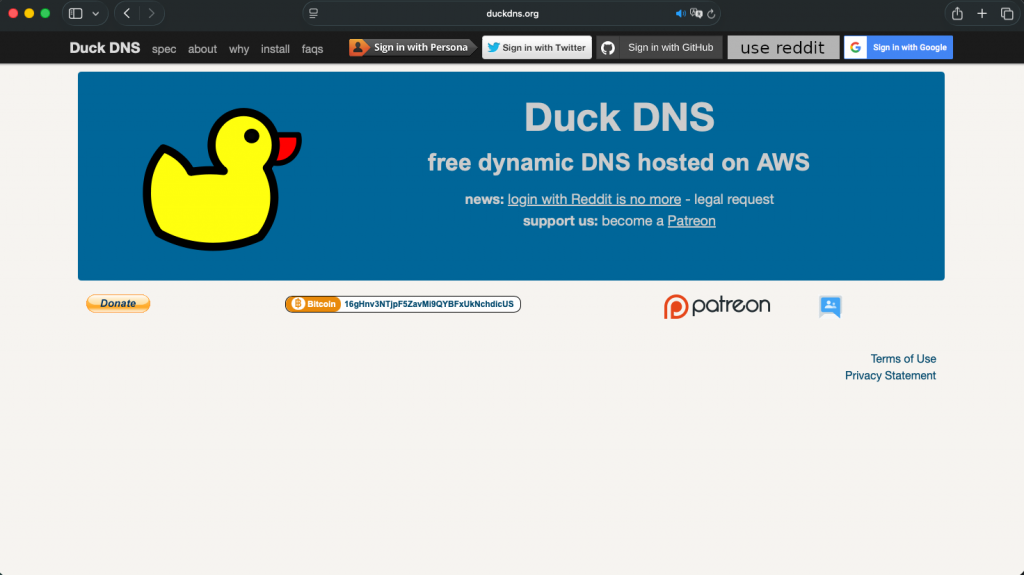Click the blue Google contacts icon

[x=830, y=307]
